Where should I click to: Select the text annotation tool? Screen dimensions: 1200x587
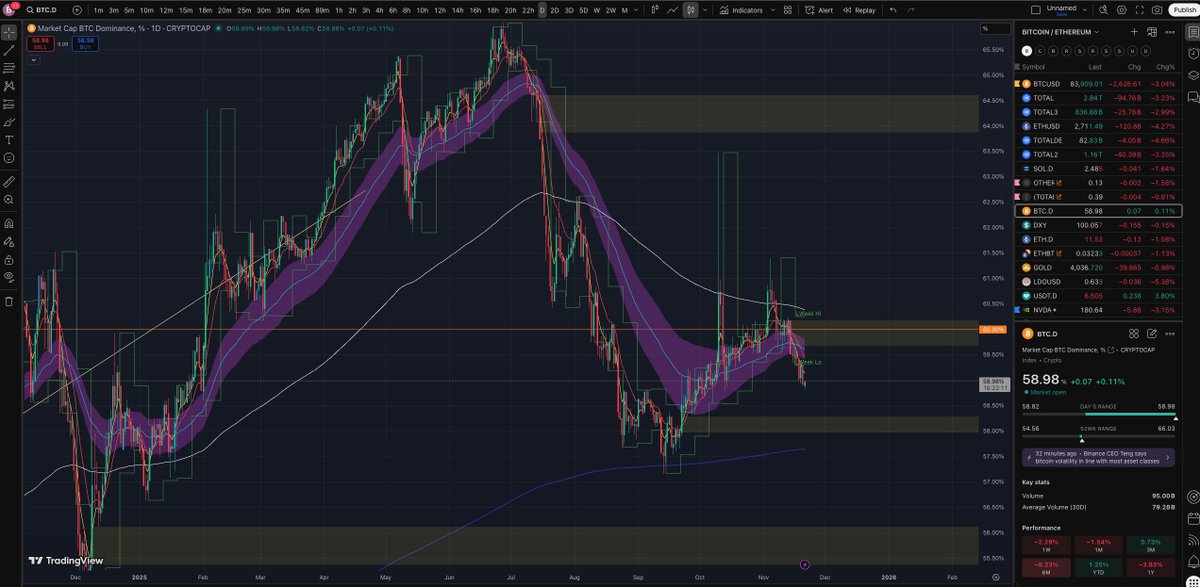click(x=9, y=140)
